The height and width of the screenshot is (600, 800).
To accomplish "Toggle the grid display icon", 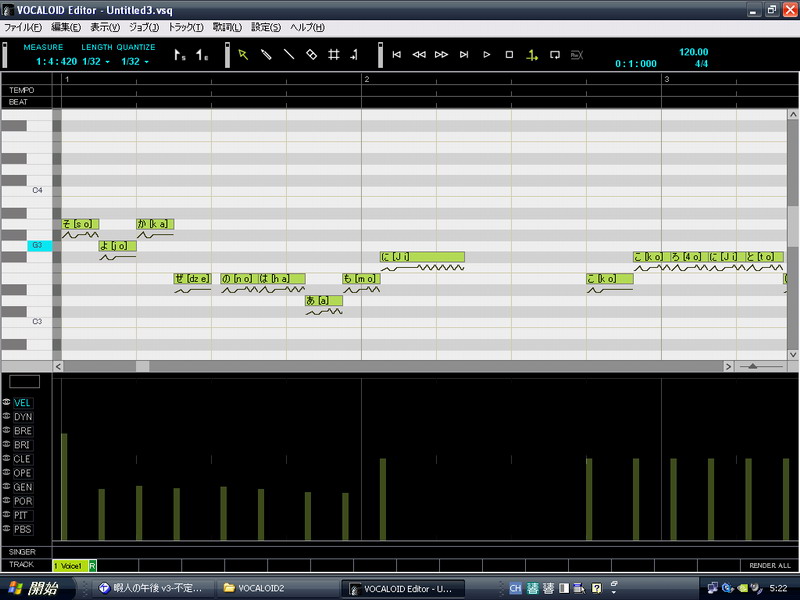I will [x=334, y=55].
